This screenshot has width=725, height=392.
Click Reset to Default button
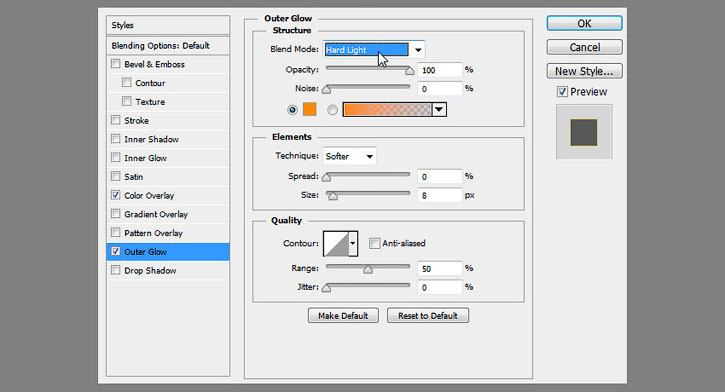point(428,316)
